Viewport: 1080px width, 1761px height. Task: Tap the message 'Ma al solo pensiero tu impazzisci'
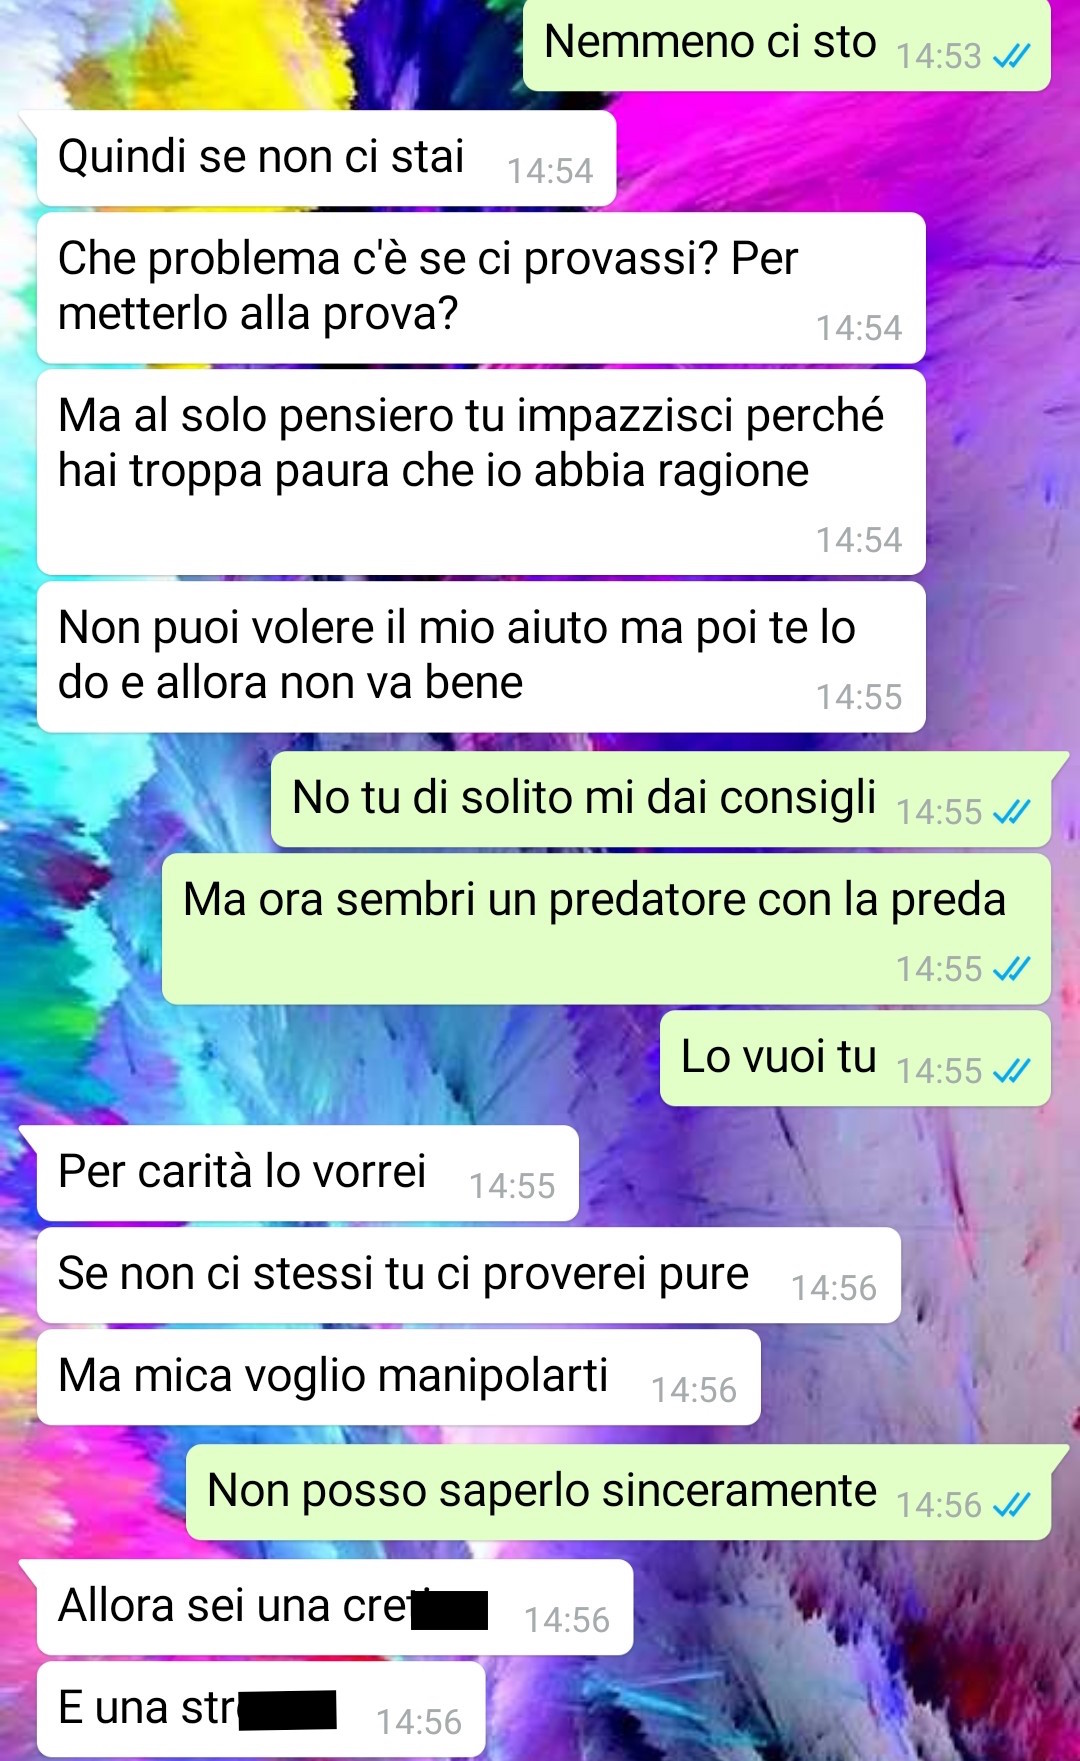pos(481,472)
